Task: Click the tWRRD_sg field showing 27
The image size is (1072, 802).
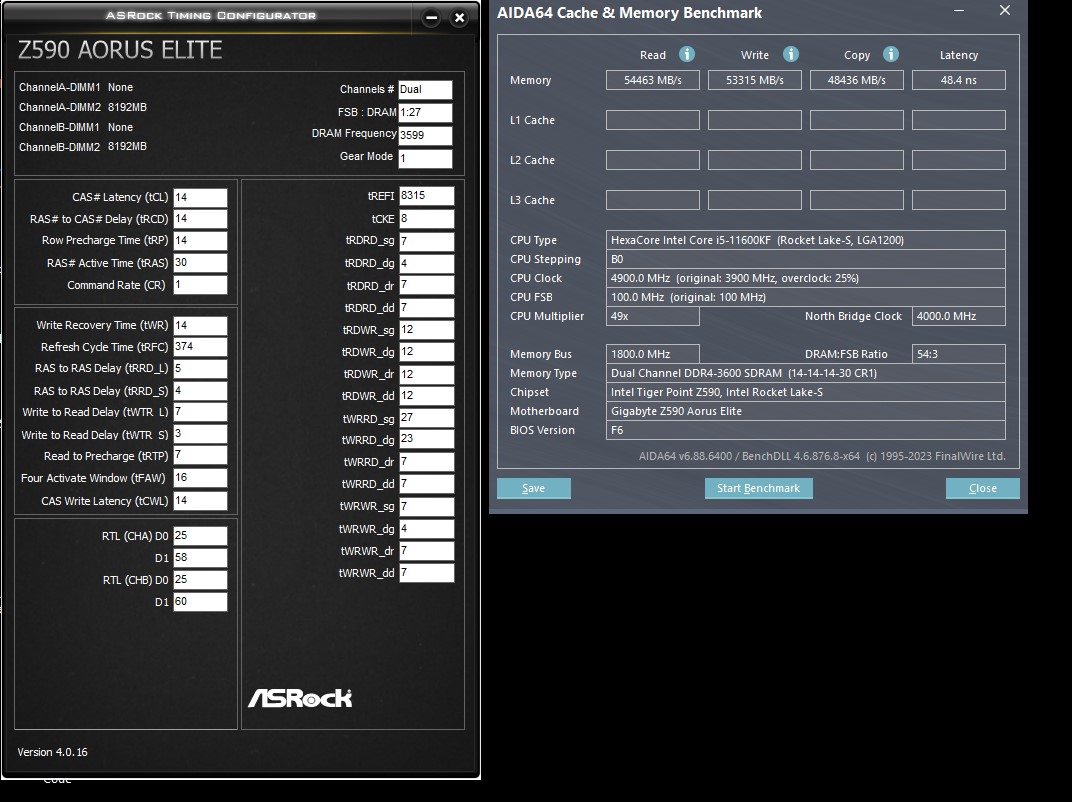Action: coord(427,418)
